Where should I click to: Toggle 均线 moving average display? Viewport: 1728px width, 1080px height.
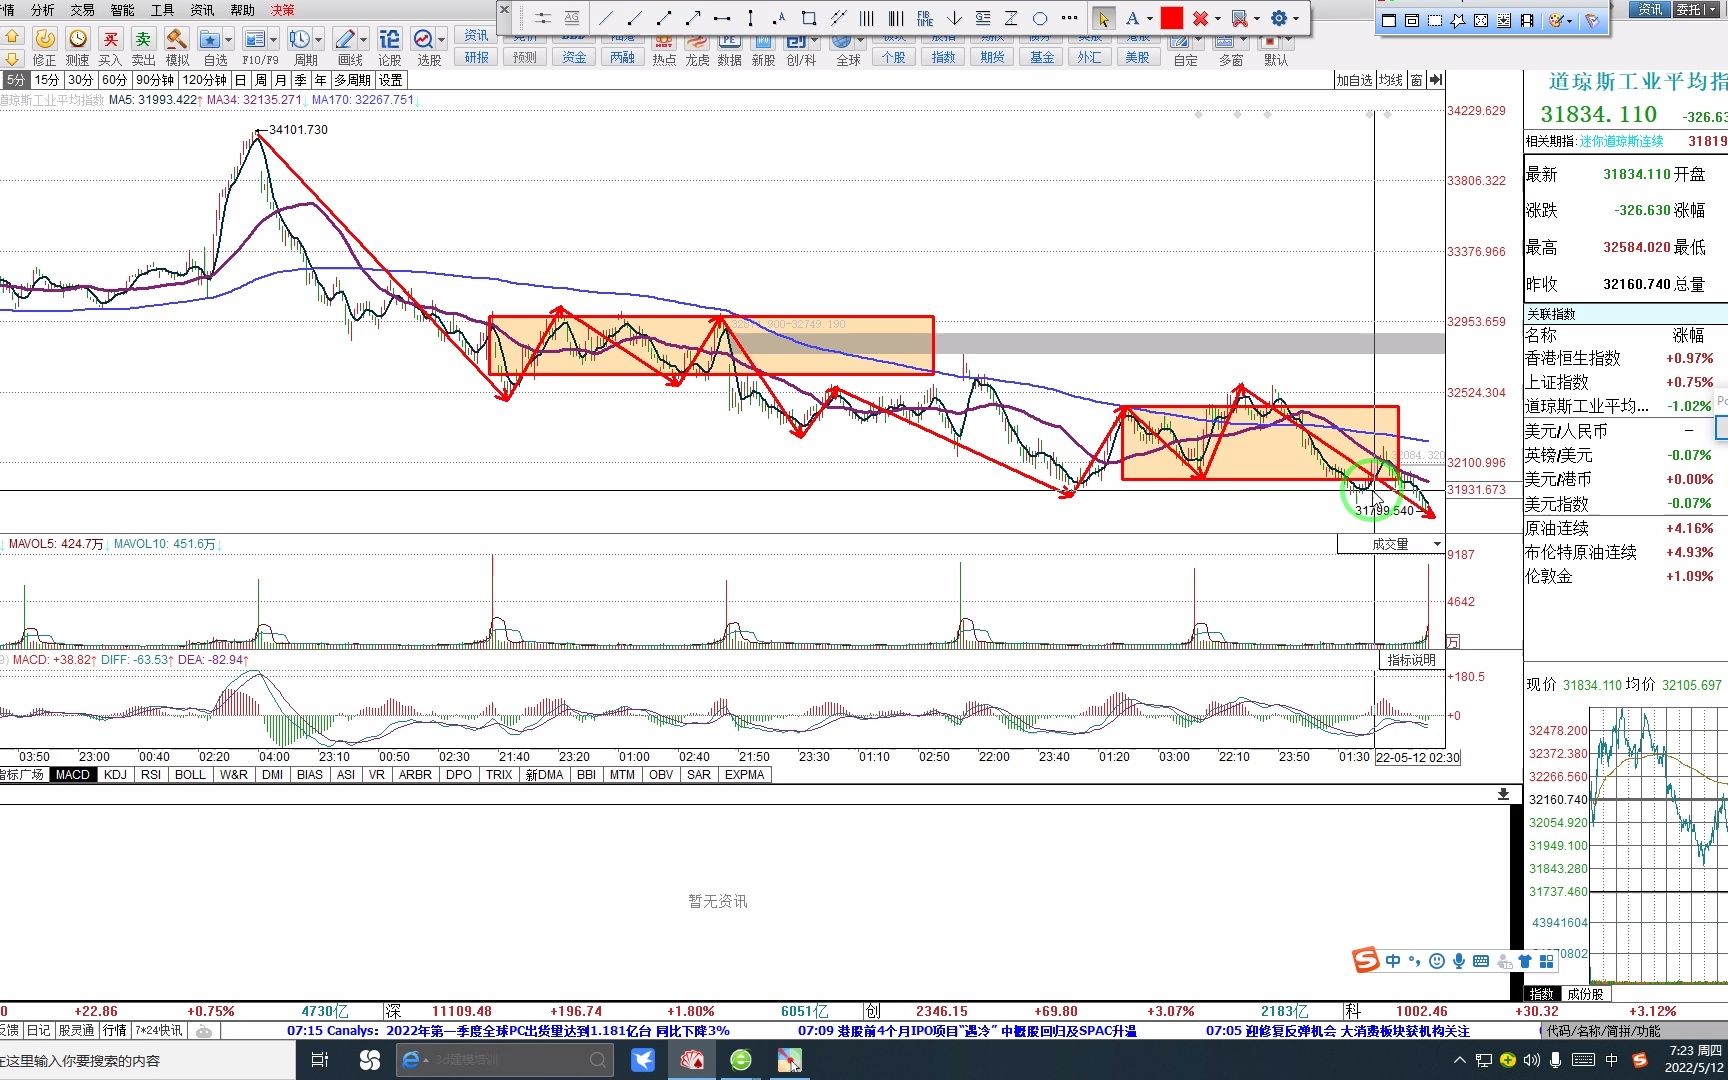(x=1391, y=80)
